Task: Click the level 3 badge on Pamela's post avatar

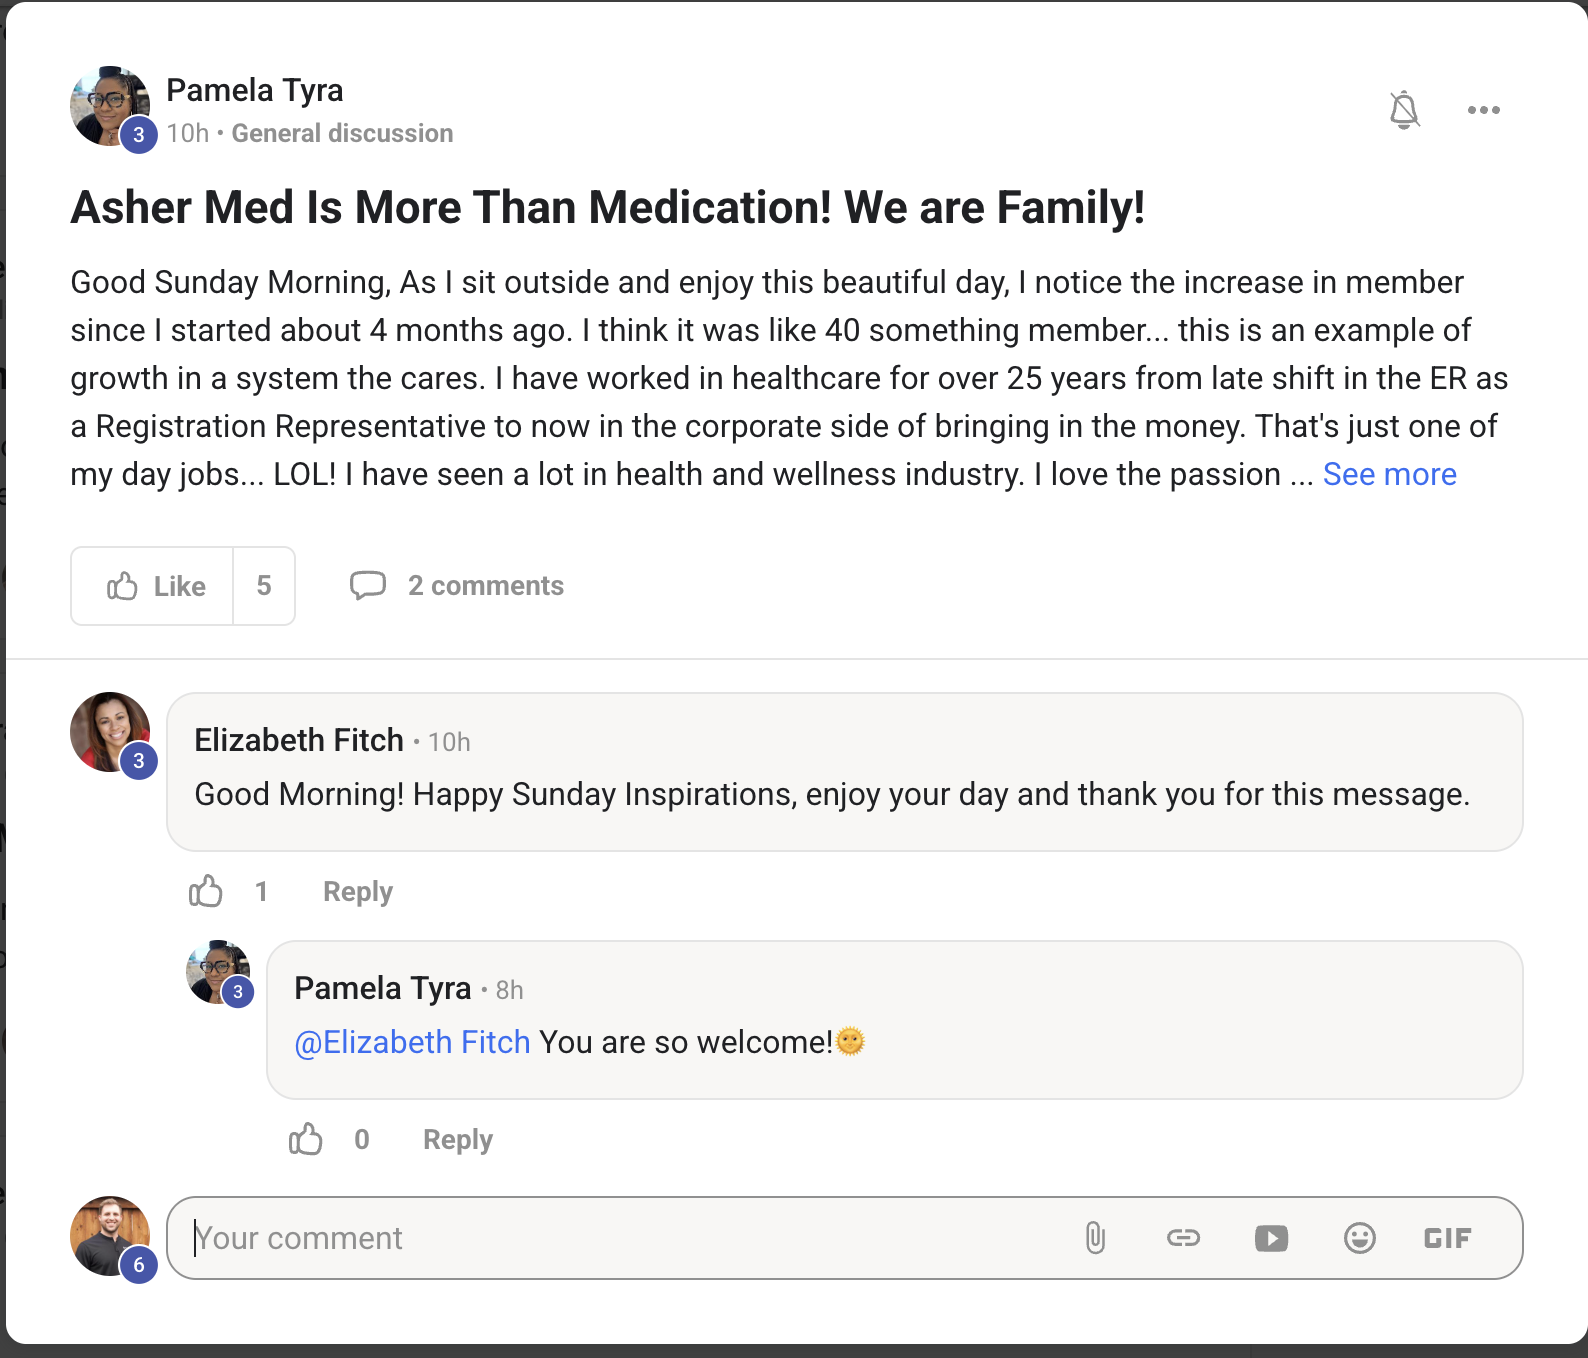Action: pyautogui.click(x=139, y=135)
